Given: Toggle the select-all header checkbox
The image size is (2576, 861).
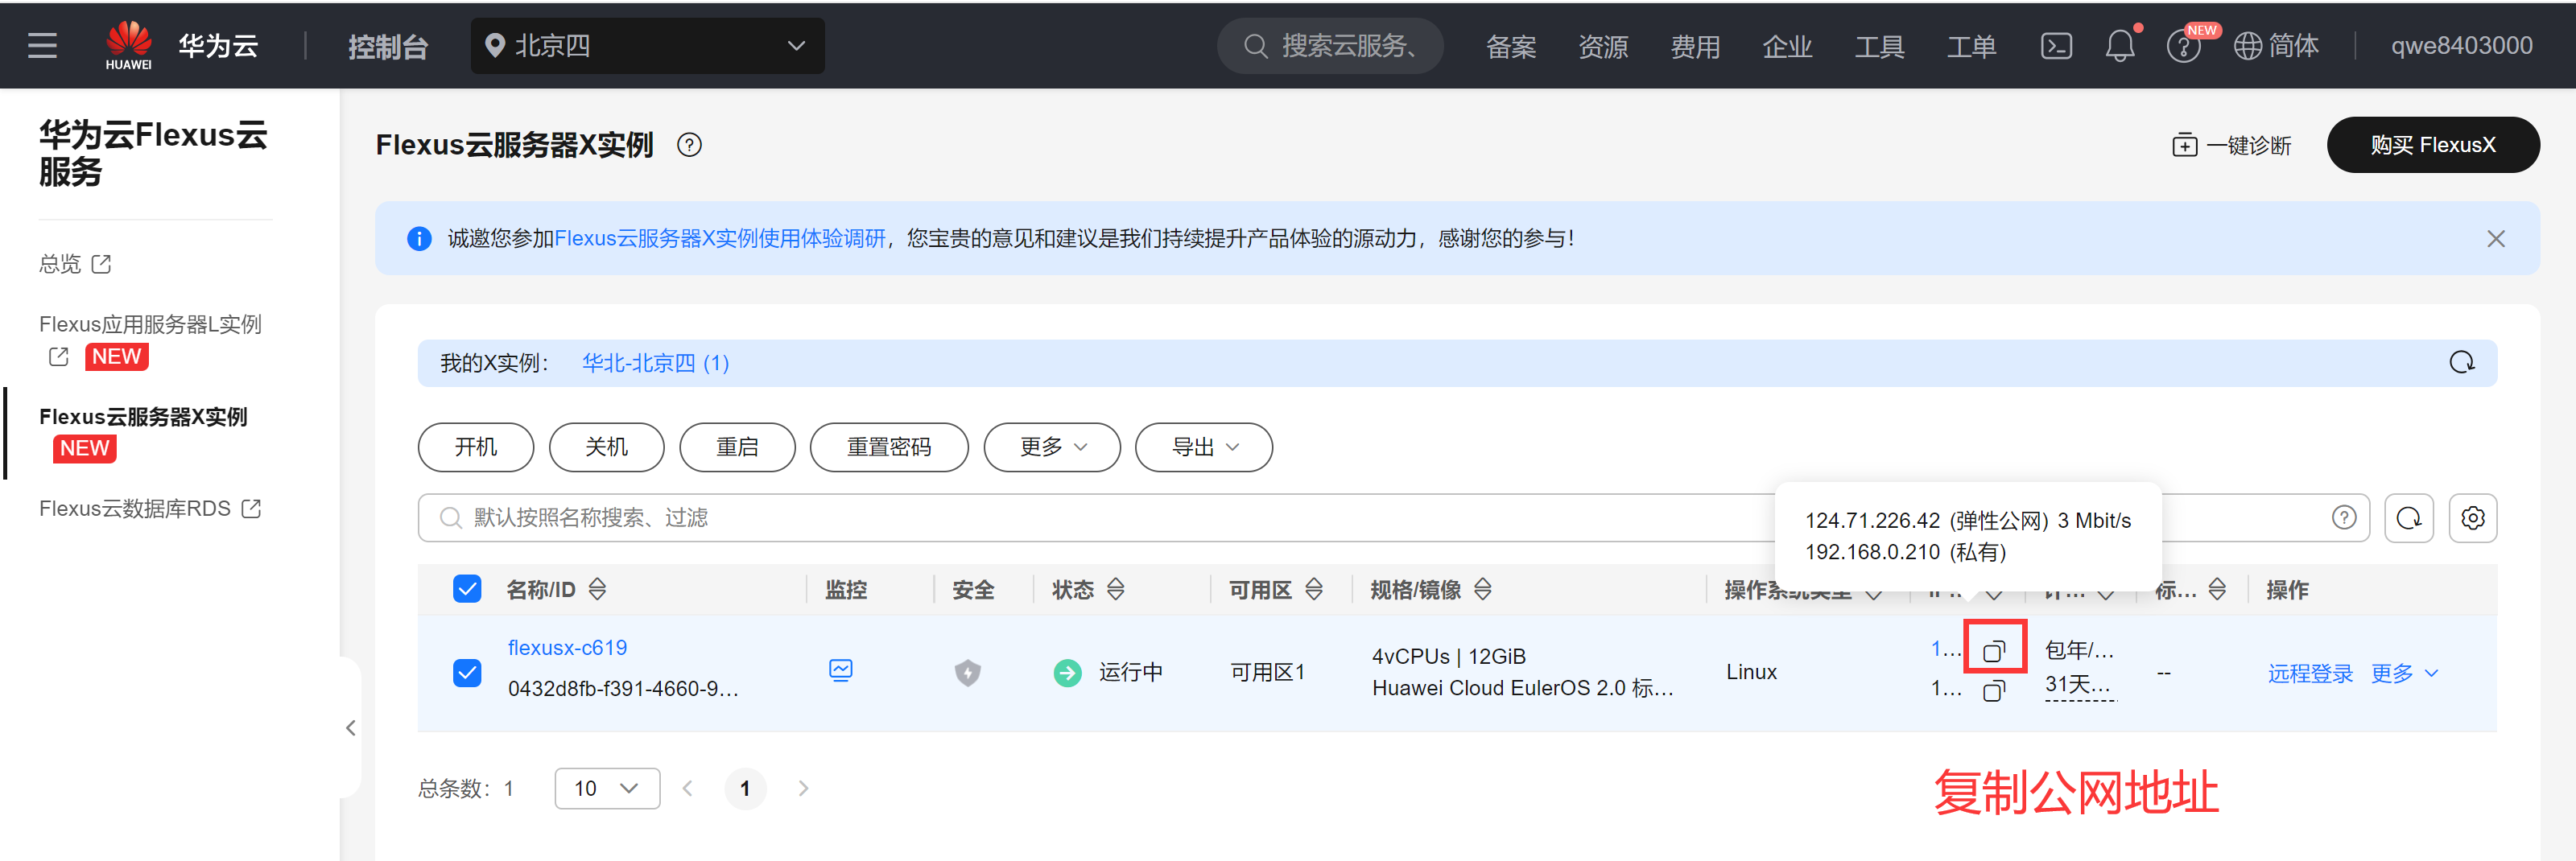Looking at the screenshot, I should [467, 589].
